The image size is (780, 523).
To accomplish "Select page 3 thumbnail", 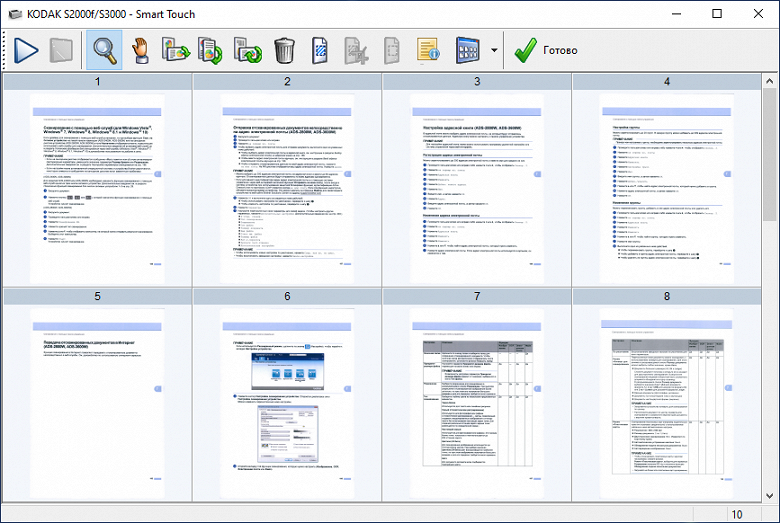I will [x=477, y=188].
